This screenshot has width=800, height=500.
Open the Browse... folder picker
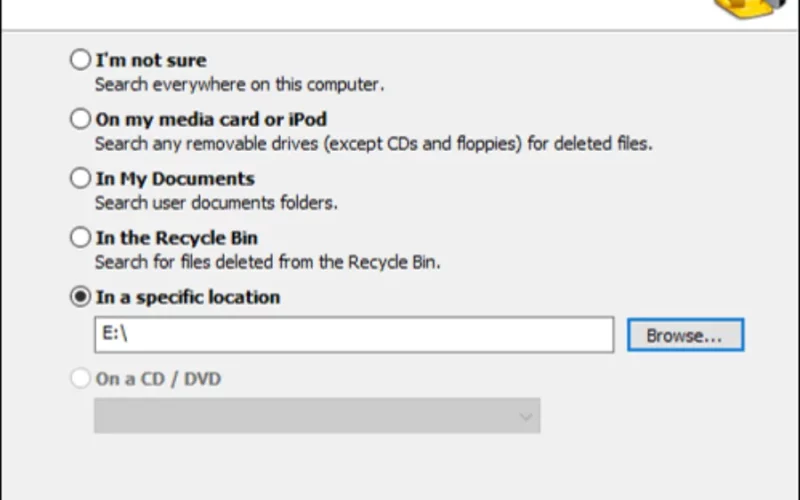(x=685, y=335)
